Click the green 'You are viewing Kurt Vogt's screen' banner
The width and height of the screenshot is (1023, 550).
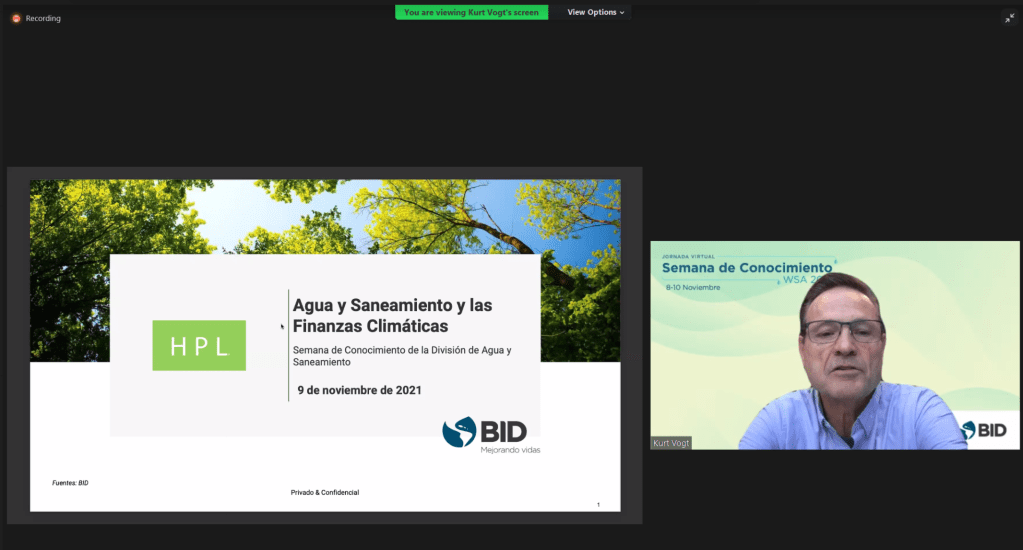471,12
